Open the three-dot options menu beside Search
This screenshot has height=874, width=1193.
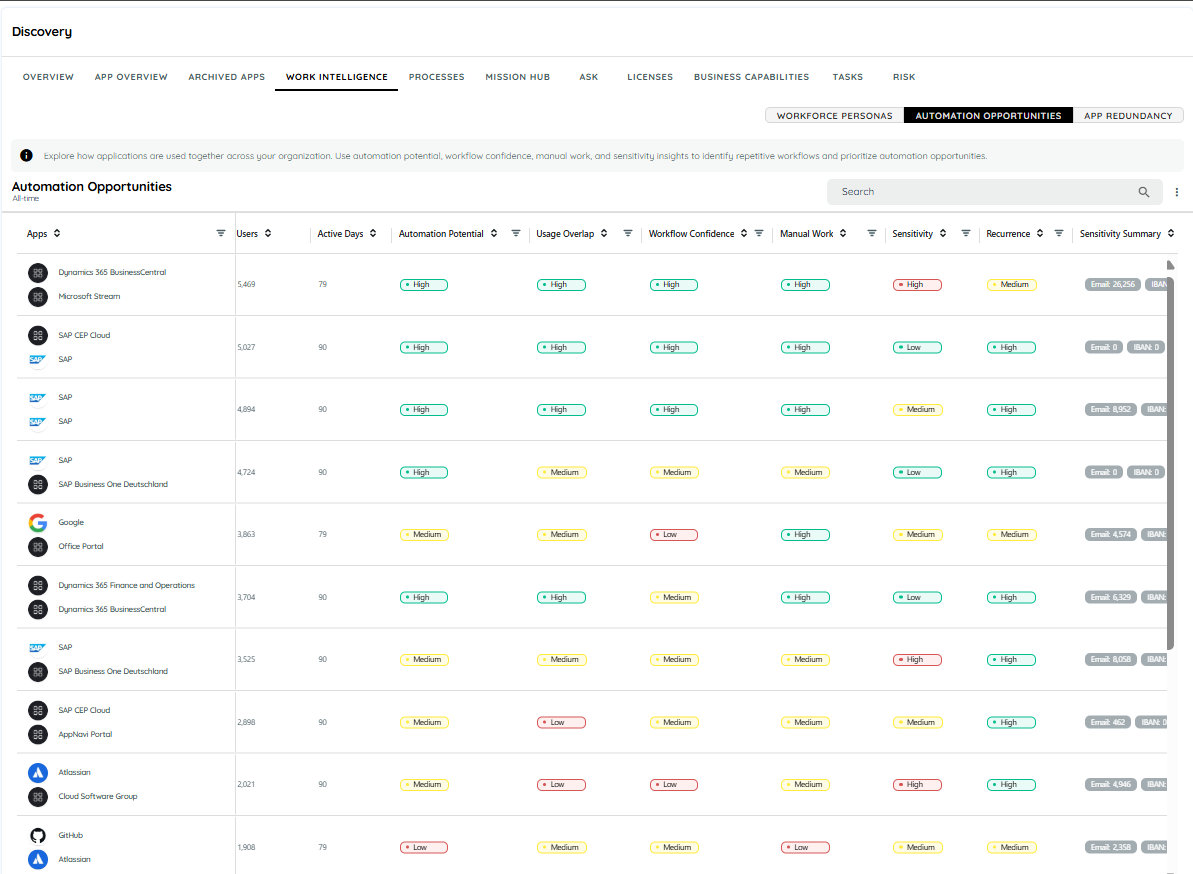tap(1176, 192)
